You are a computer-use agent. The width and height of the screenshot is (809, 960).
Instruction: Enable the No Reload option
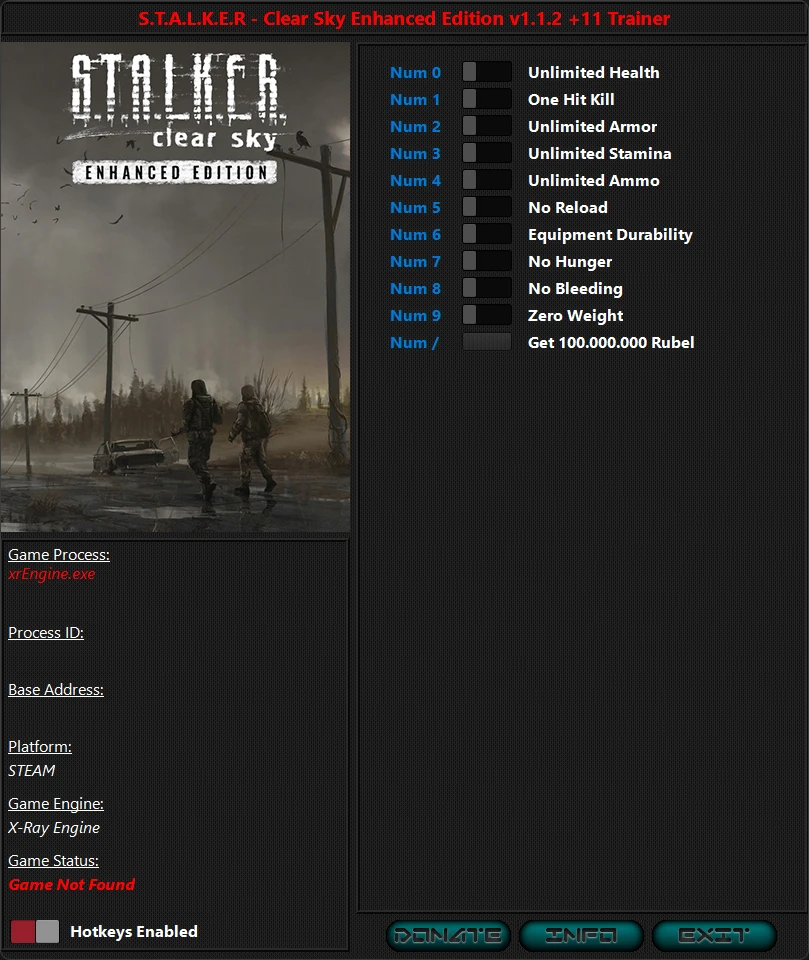(486, 207)
